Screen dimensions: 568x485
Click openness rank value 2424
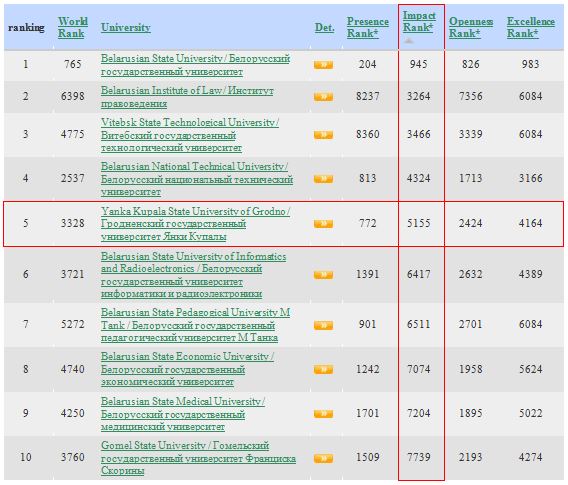coord(471,223)
